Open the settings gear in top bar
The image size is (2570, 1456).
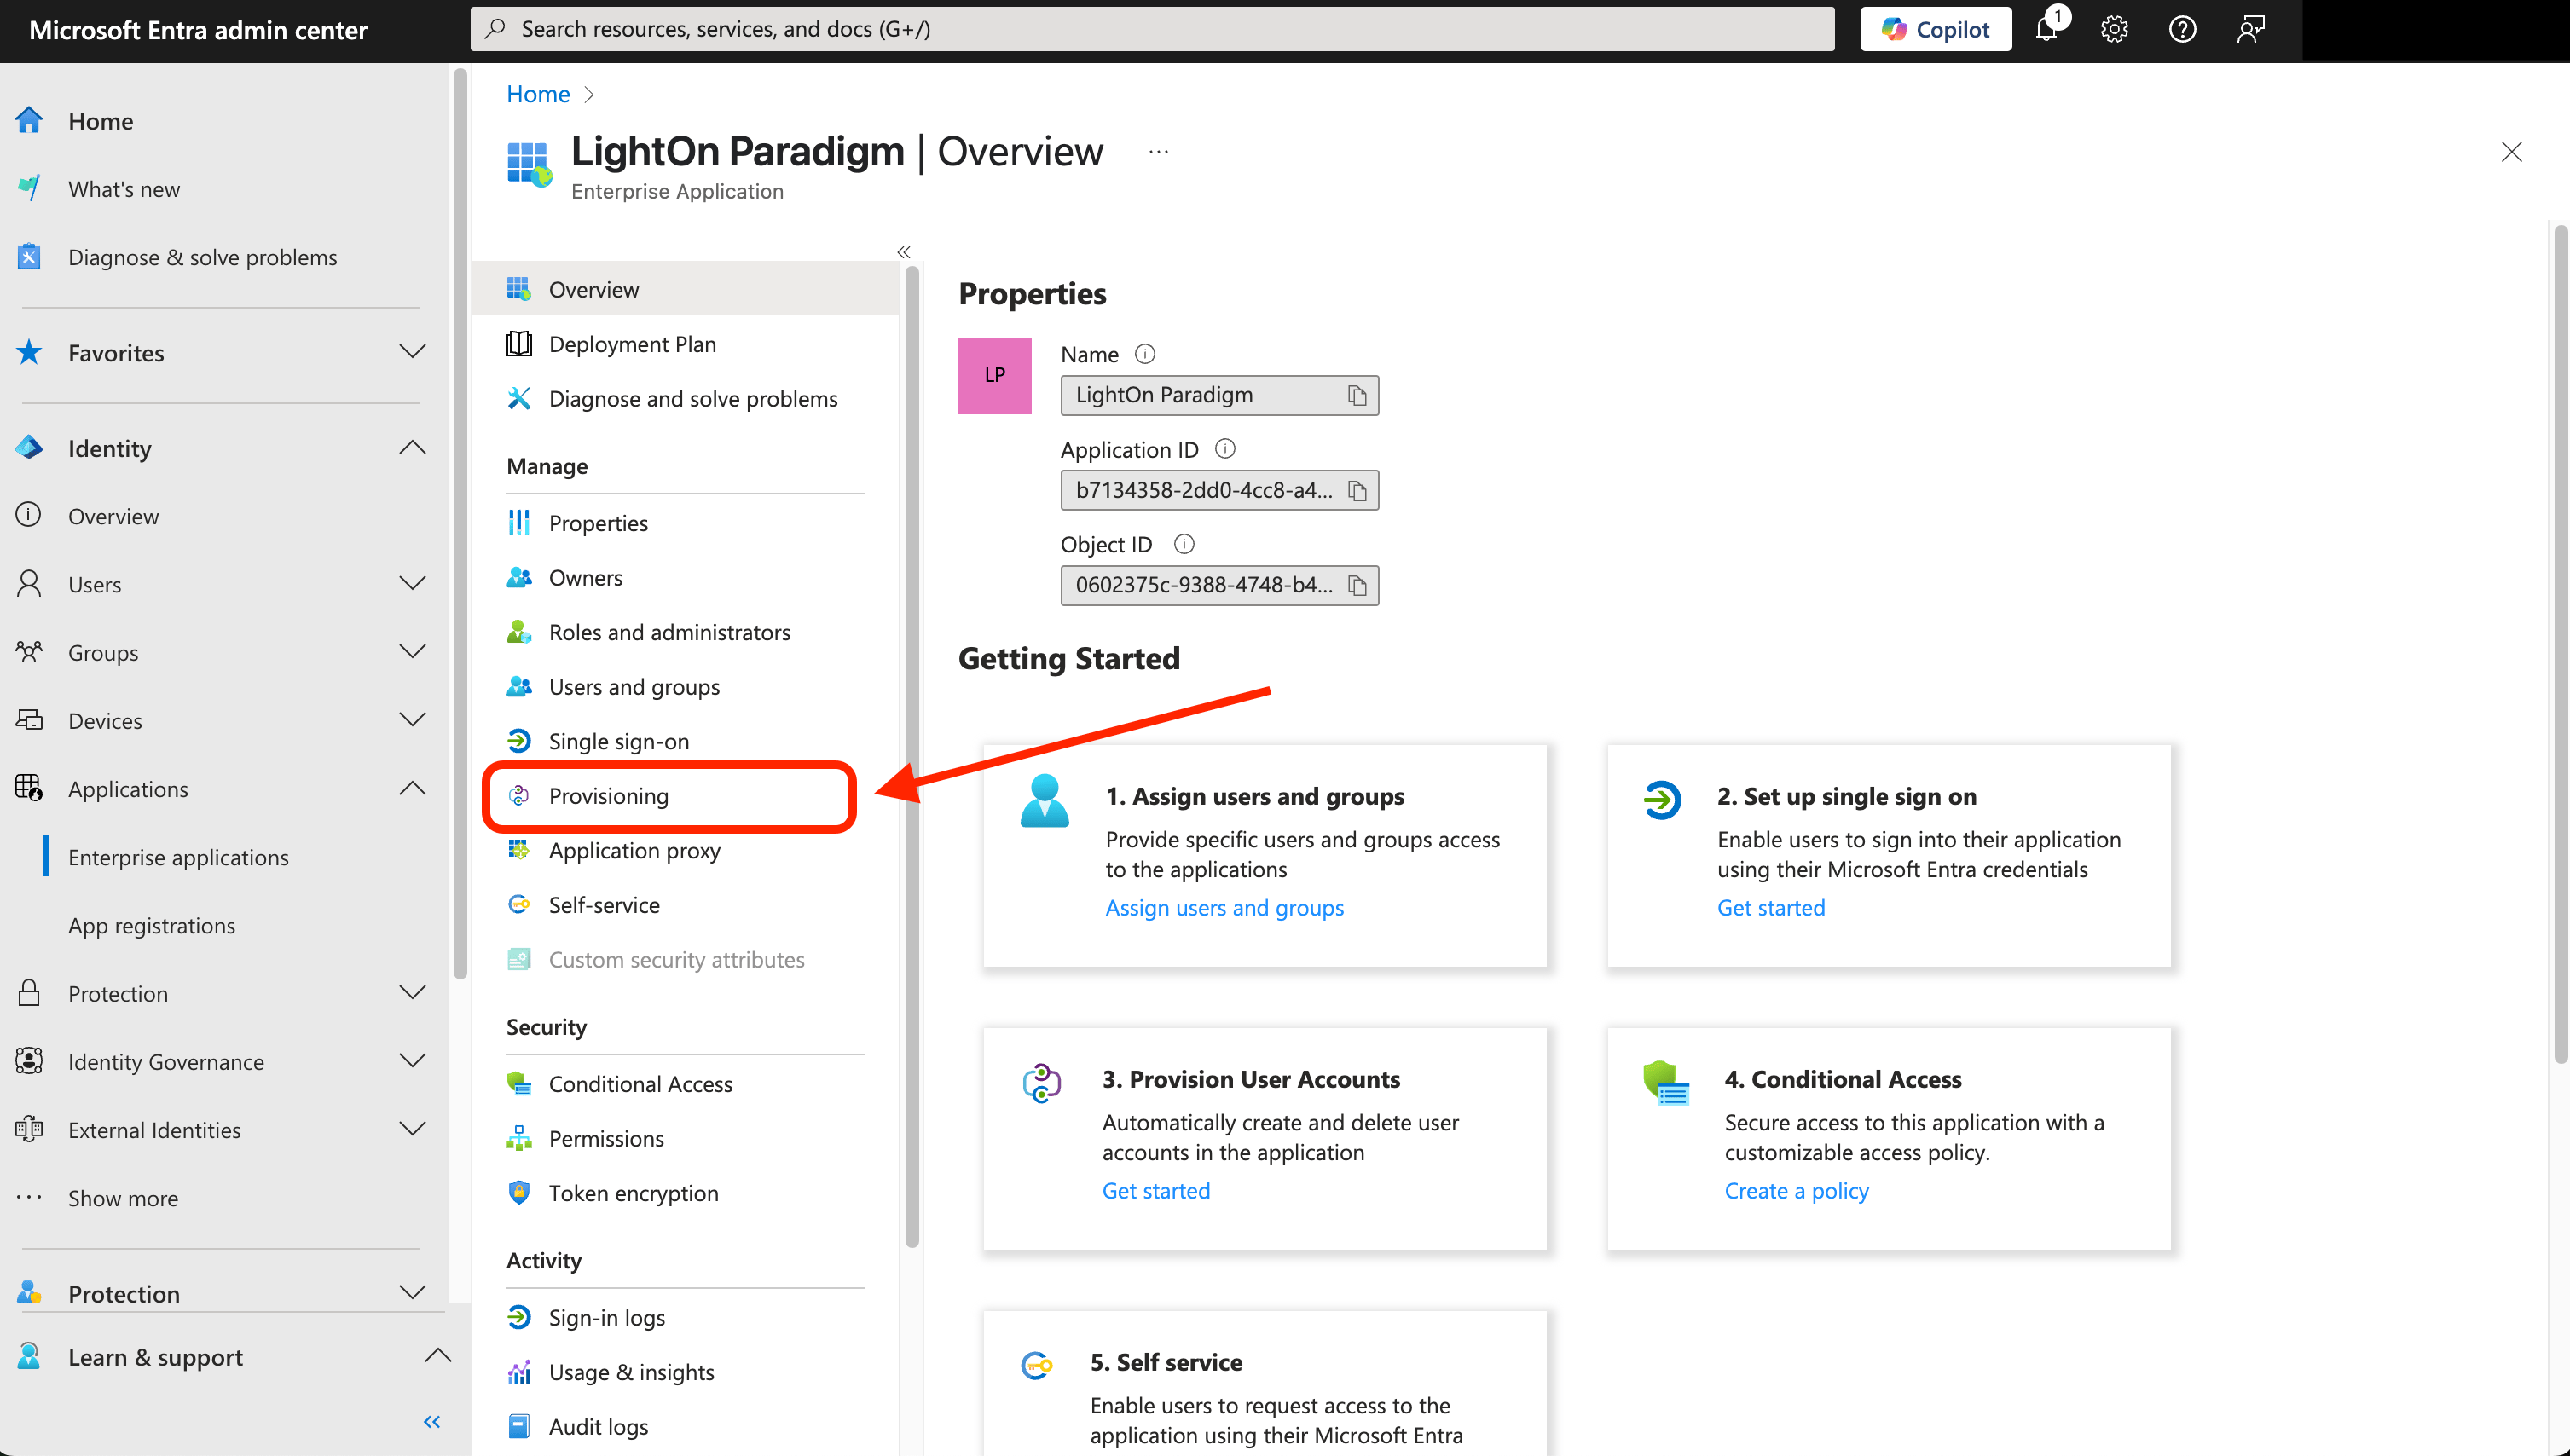pyautogui.click(x=2114, y=30)
